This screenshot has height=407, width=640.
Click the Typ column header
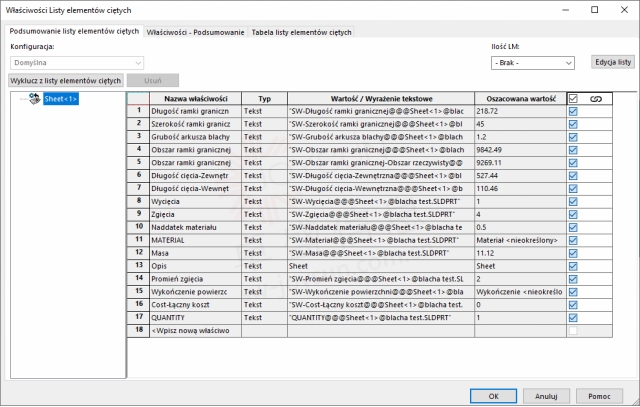point(264,99)
